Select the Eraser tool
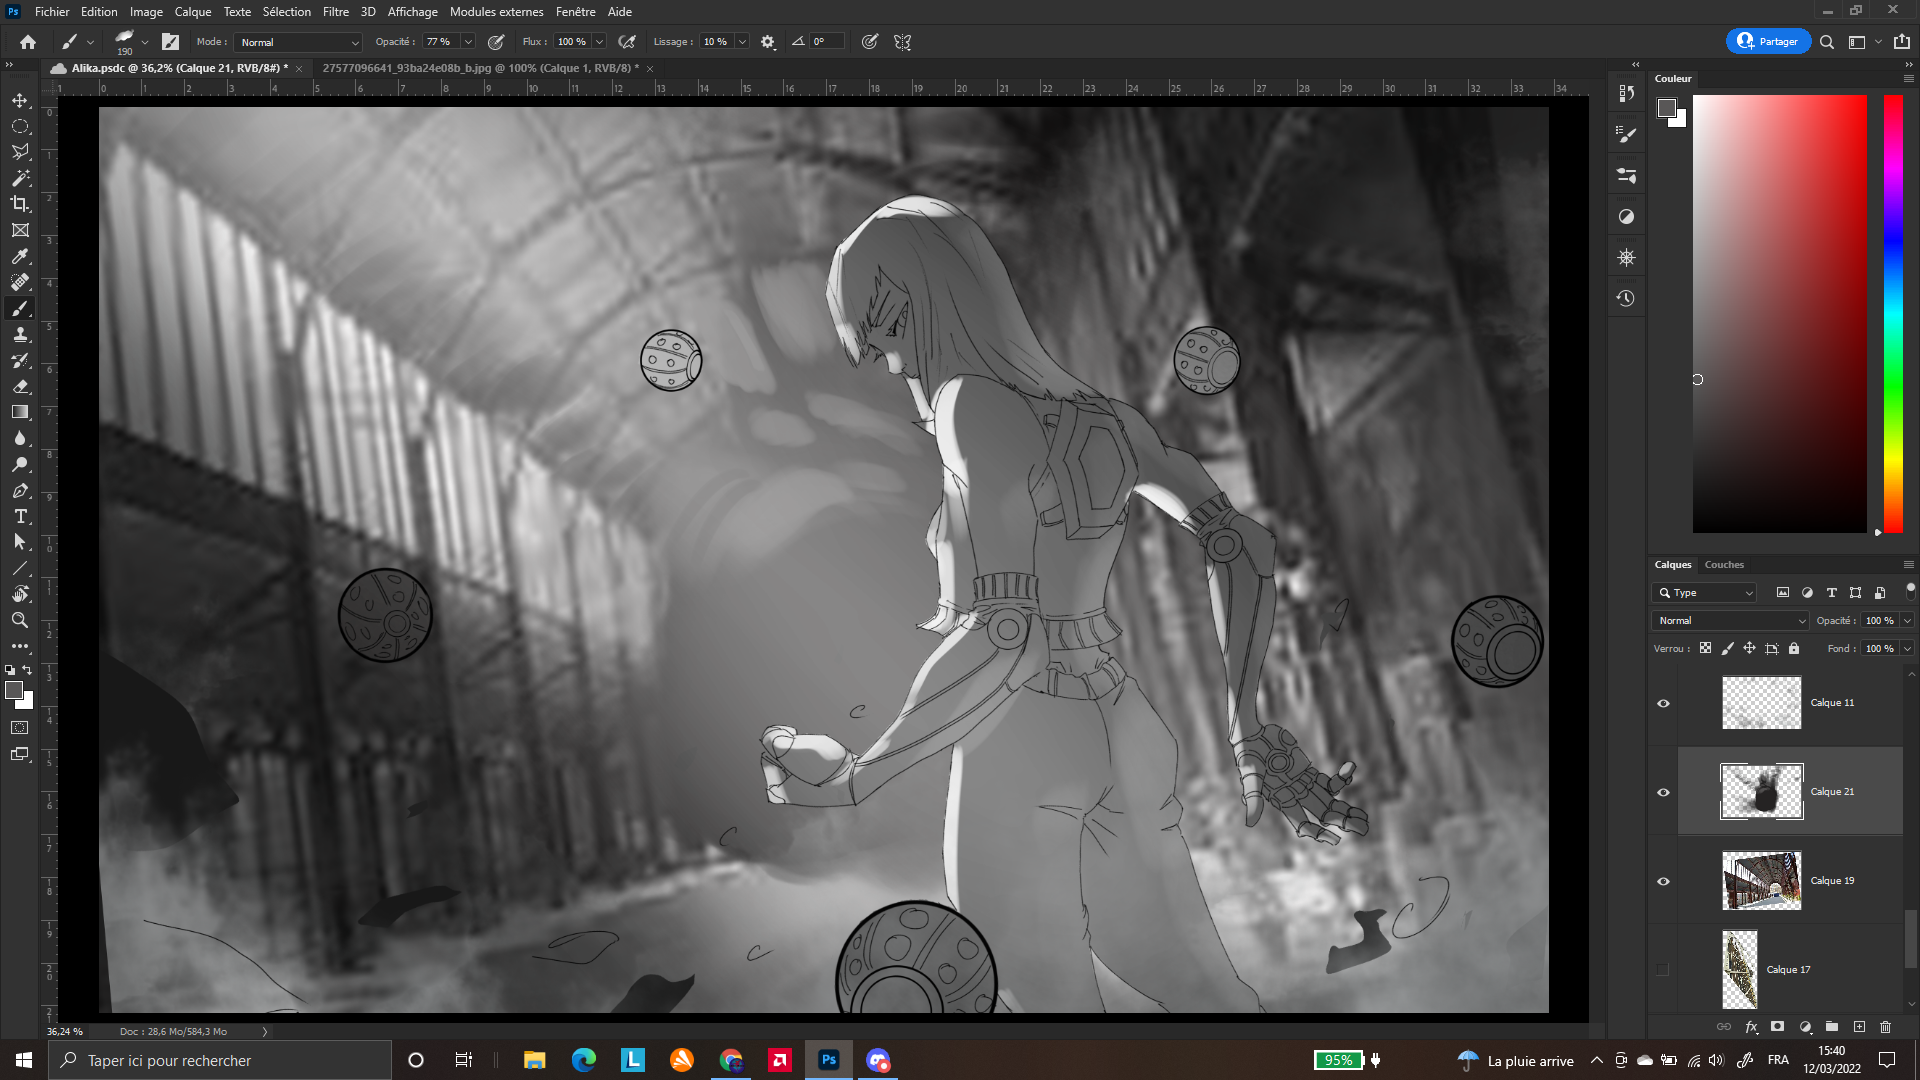 20,386
